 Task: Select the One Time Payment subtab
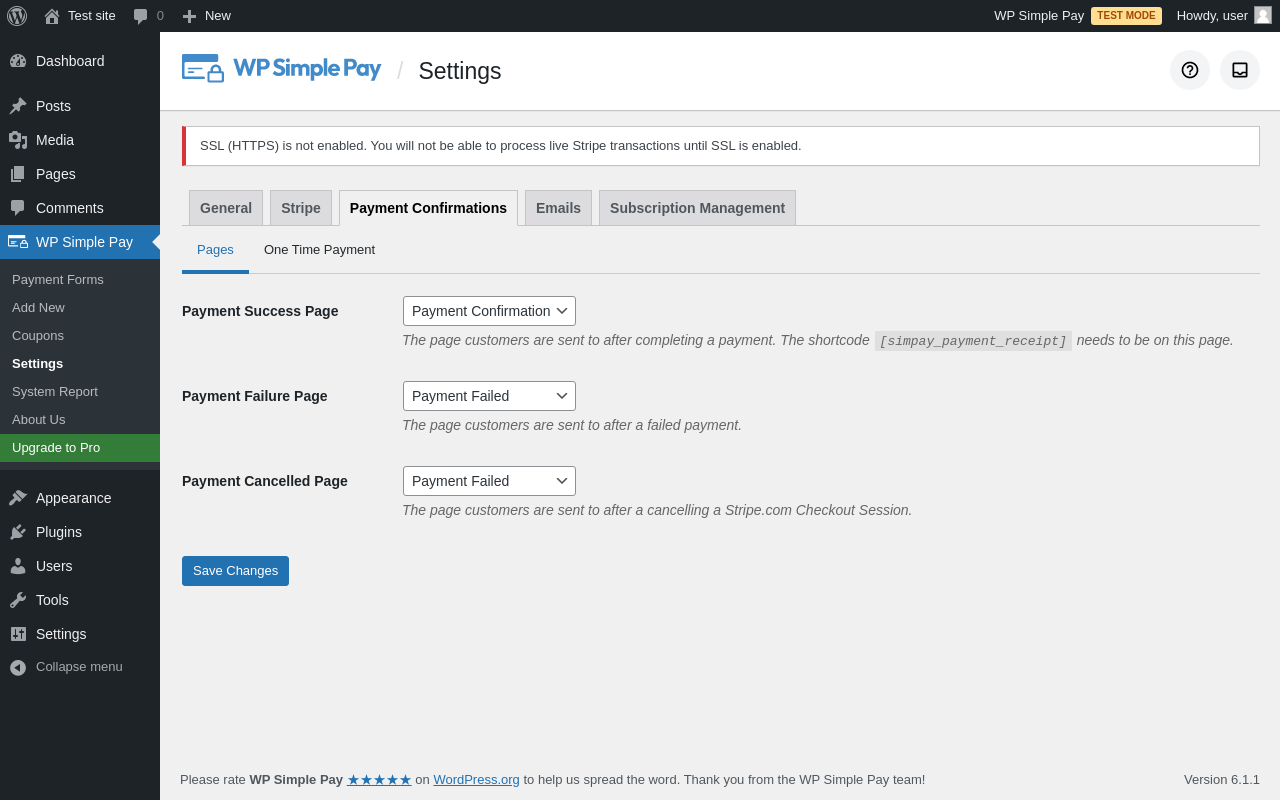319,250
